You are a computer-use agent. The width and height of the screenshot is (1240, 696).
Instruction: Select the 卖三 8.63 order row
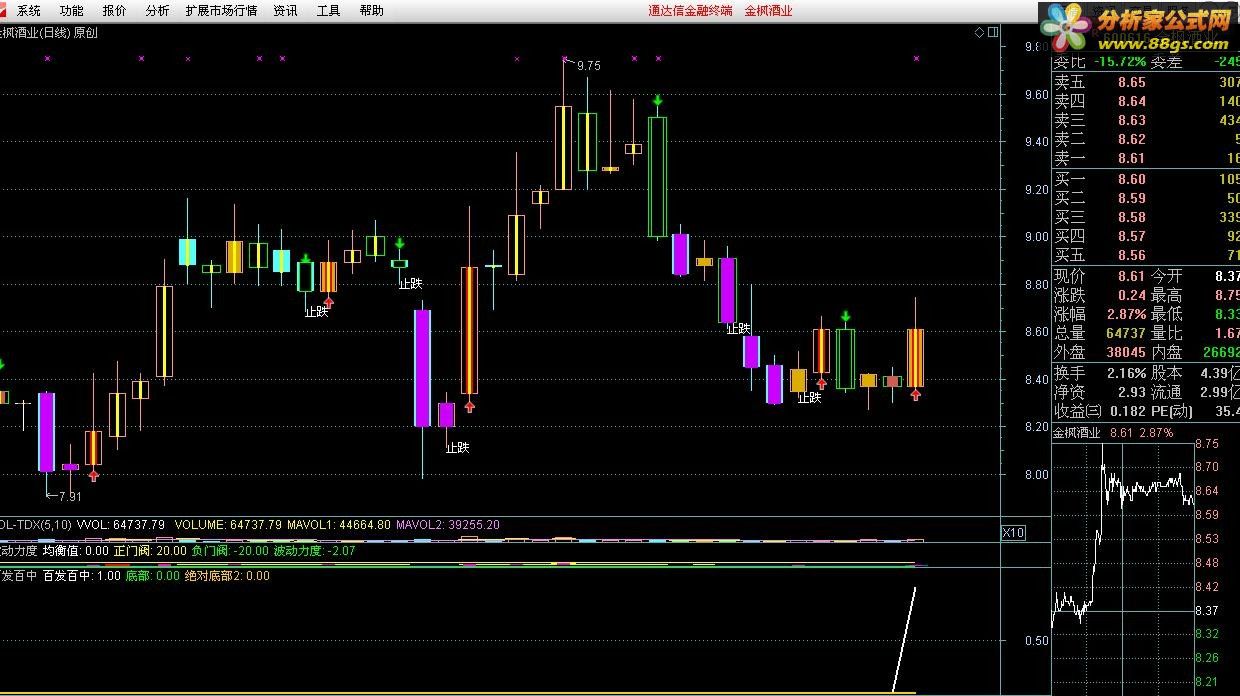coord(1146,121)
